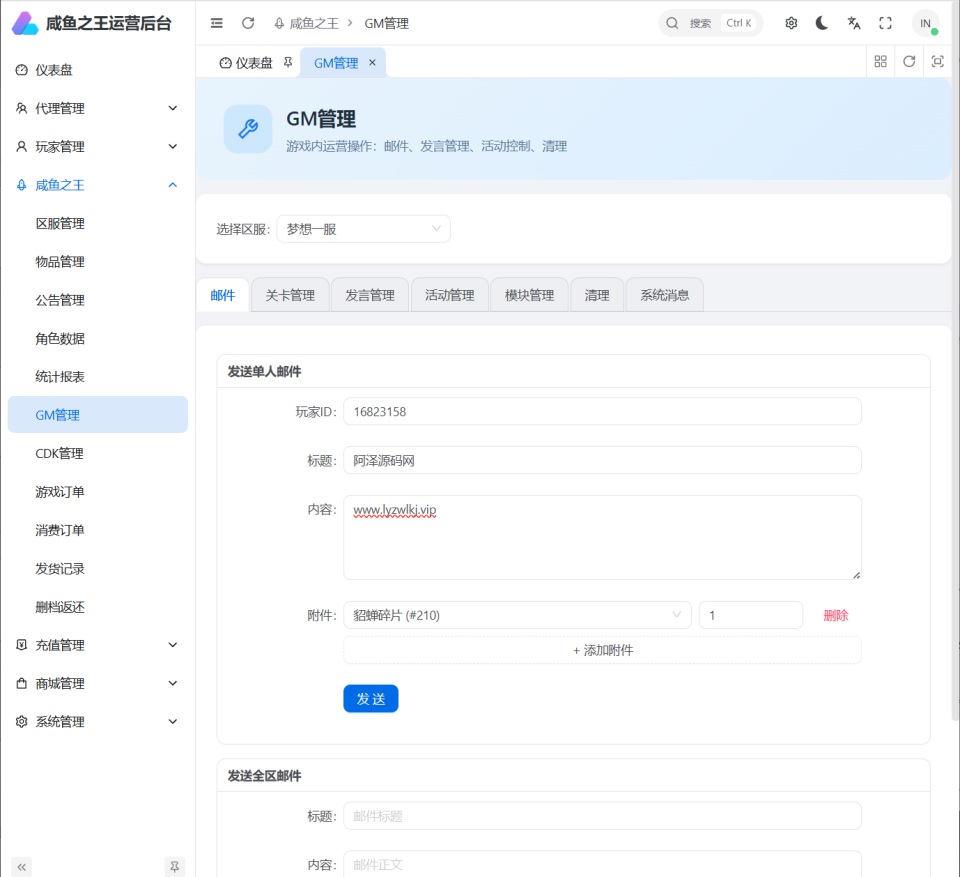Viewport: 960px width, 877px height.
Task: Switch to 邮件 tab
Action: pos(223,295)
